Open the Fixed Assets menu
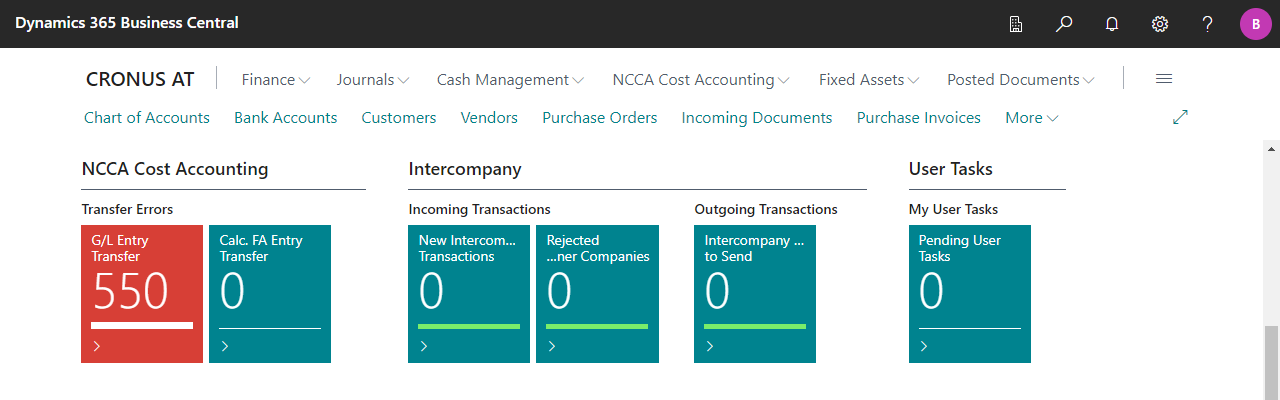Screen dimensions: 1280x400 [868, 80]
